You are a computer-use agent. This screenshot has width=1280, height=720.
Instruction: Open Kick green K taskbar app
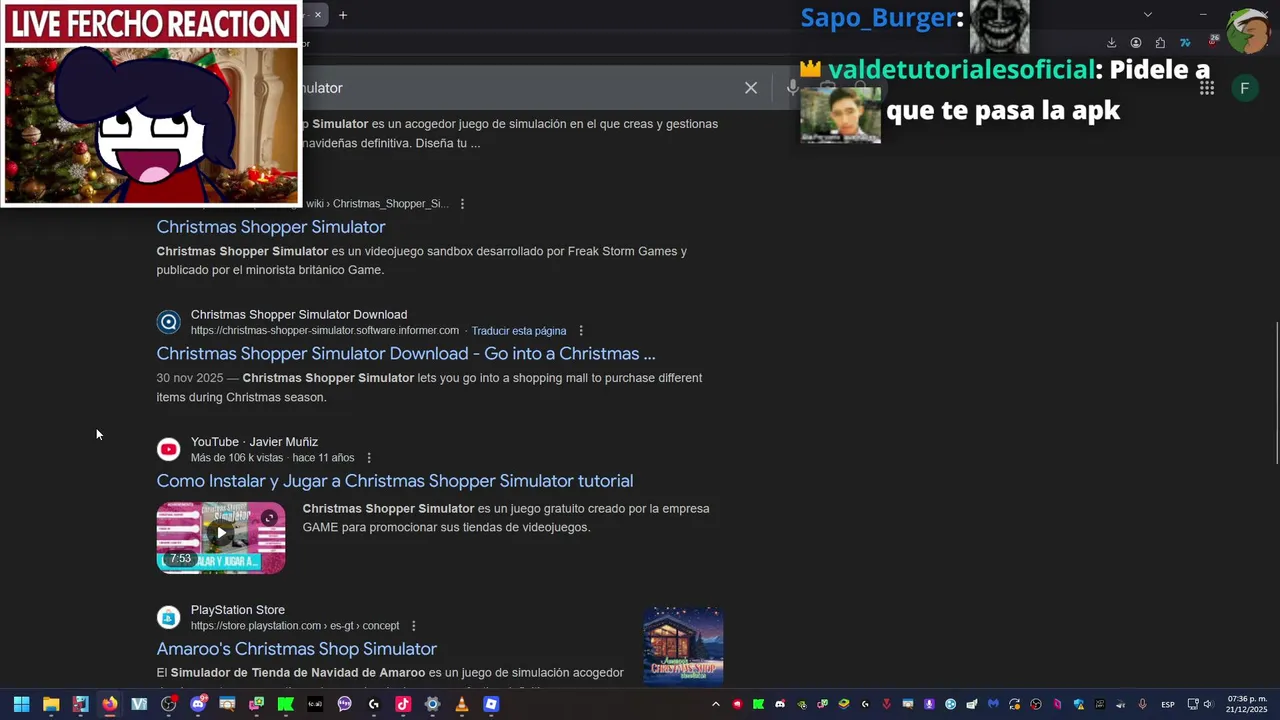pyautogui.click(x=285, y=704)
